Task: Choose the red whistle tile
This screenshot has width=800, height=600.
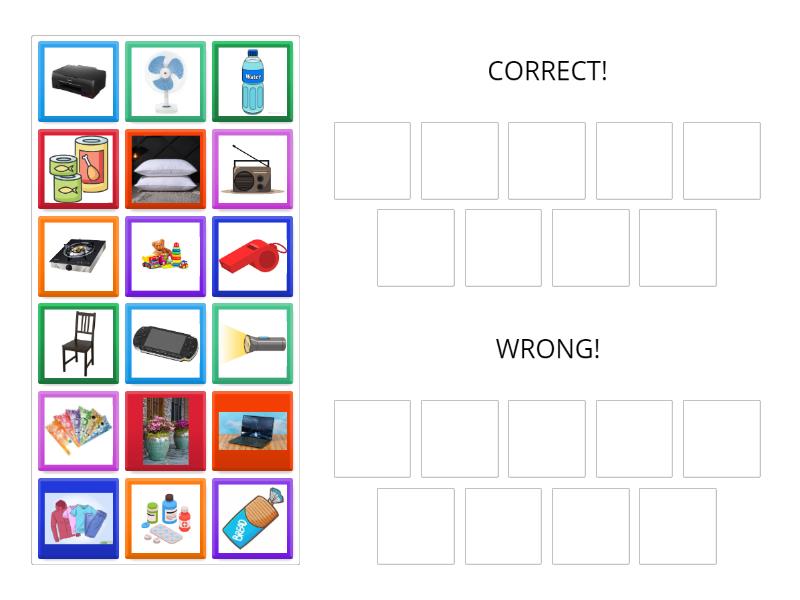Action: click(x=253, y=256)
